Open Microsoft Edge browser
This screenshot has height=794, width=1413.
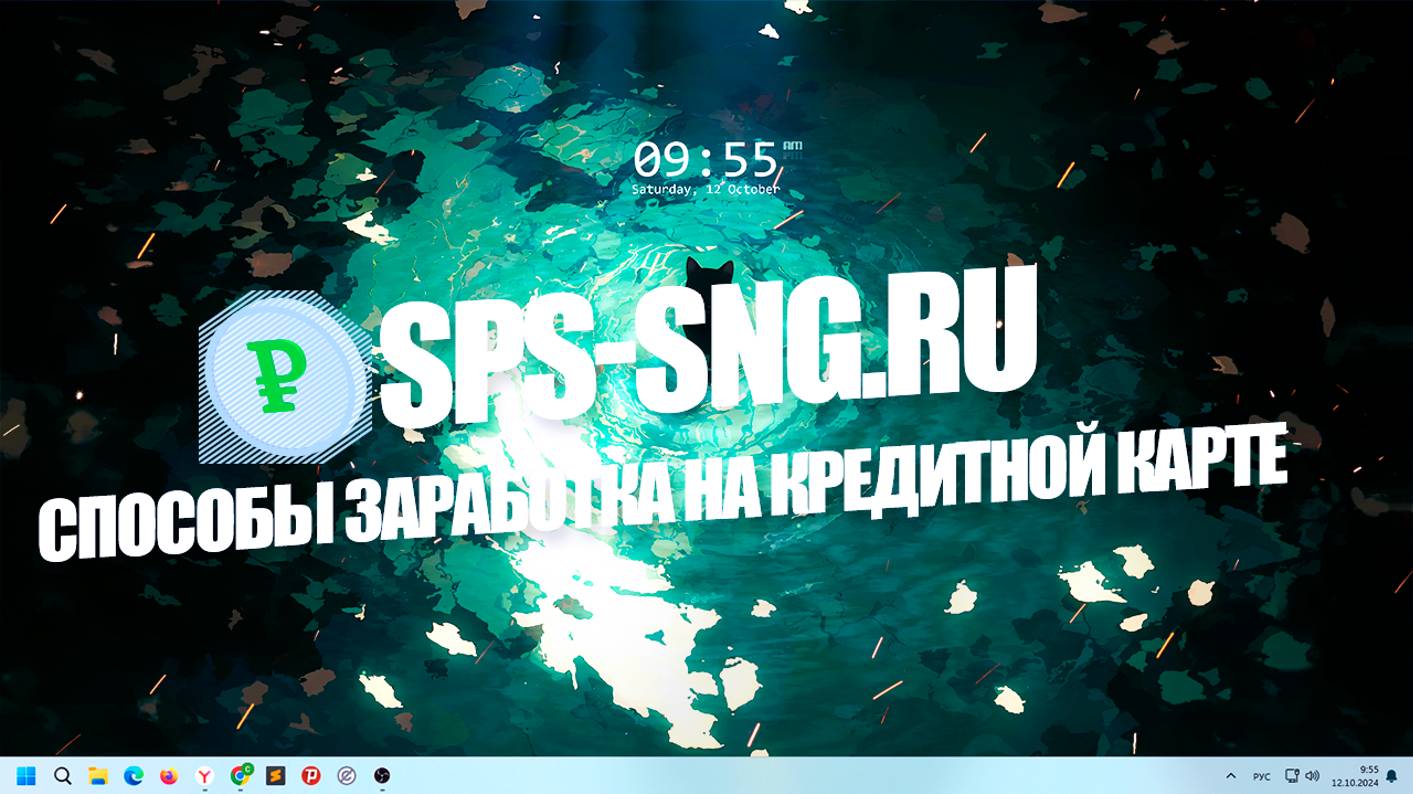(x=133, y=775)
